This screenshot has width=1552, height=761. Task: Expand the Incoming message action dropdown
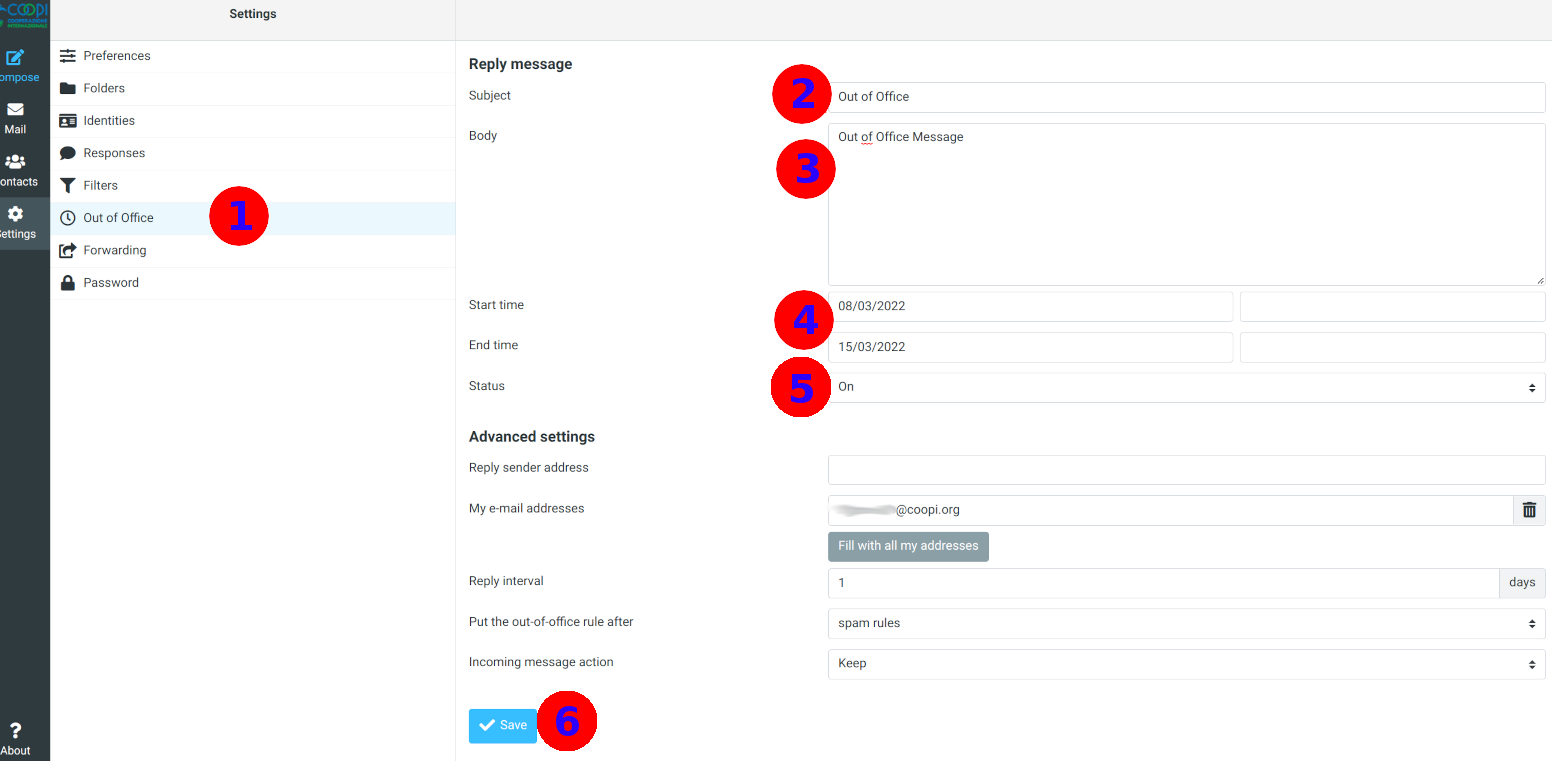1186,664
